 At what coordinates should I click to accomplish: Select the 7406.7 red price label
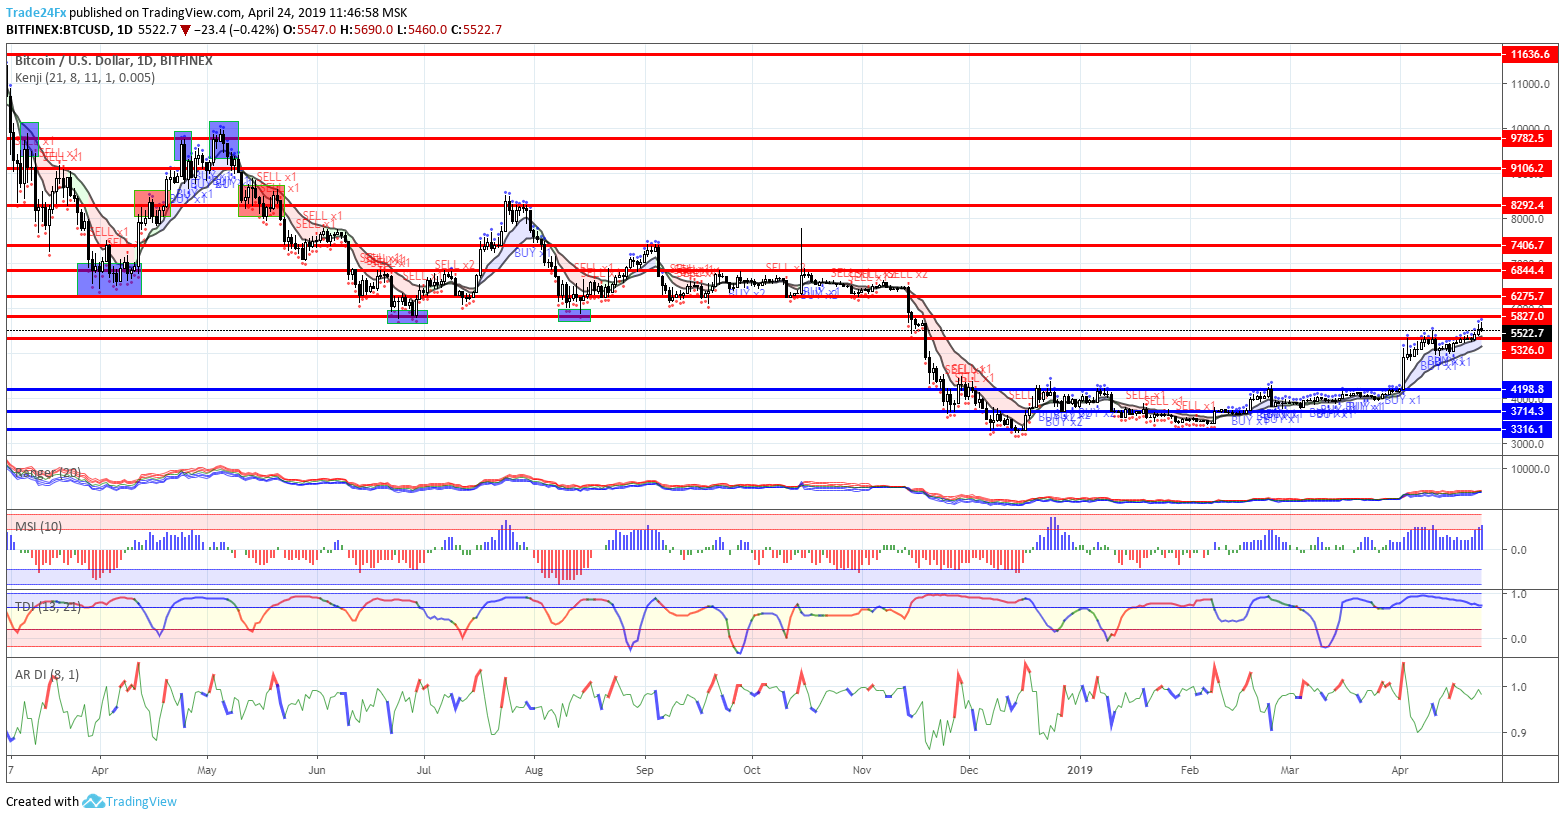pos(1527,244)
